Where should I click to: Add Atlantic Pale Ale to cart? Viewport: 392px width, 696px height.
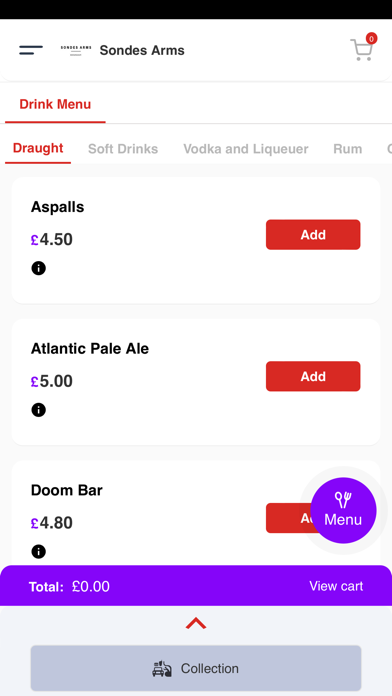tap(313, 376)
